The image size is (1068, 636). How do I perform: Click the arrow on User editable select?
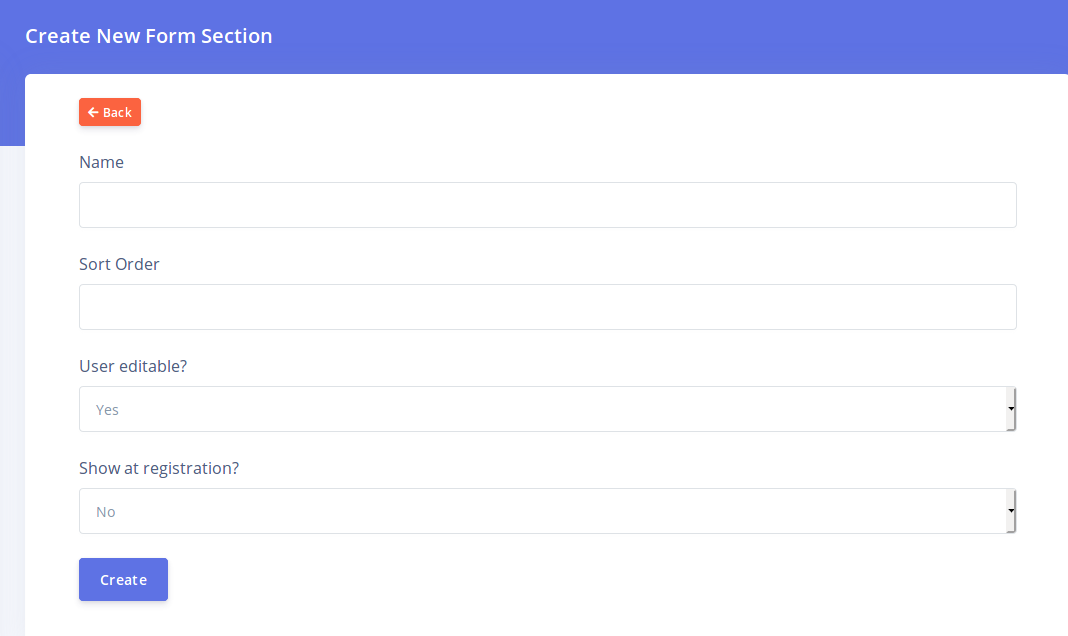click(x=1011, y=409)
